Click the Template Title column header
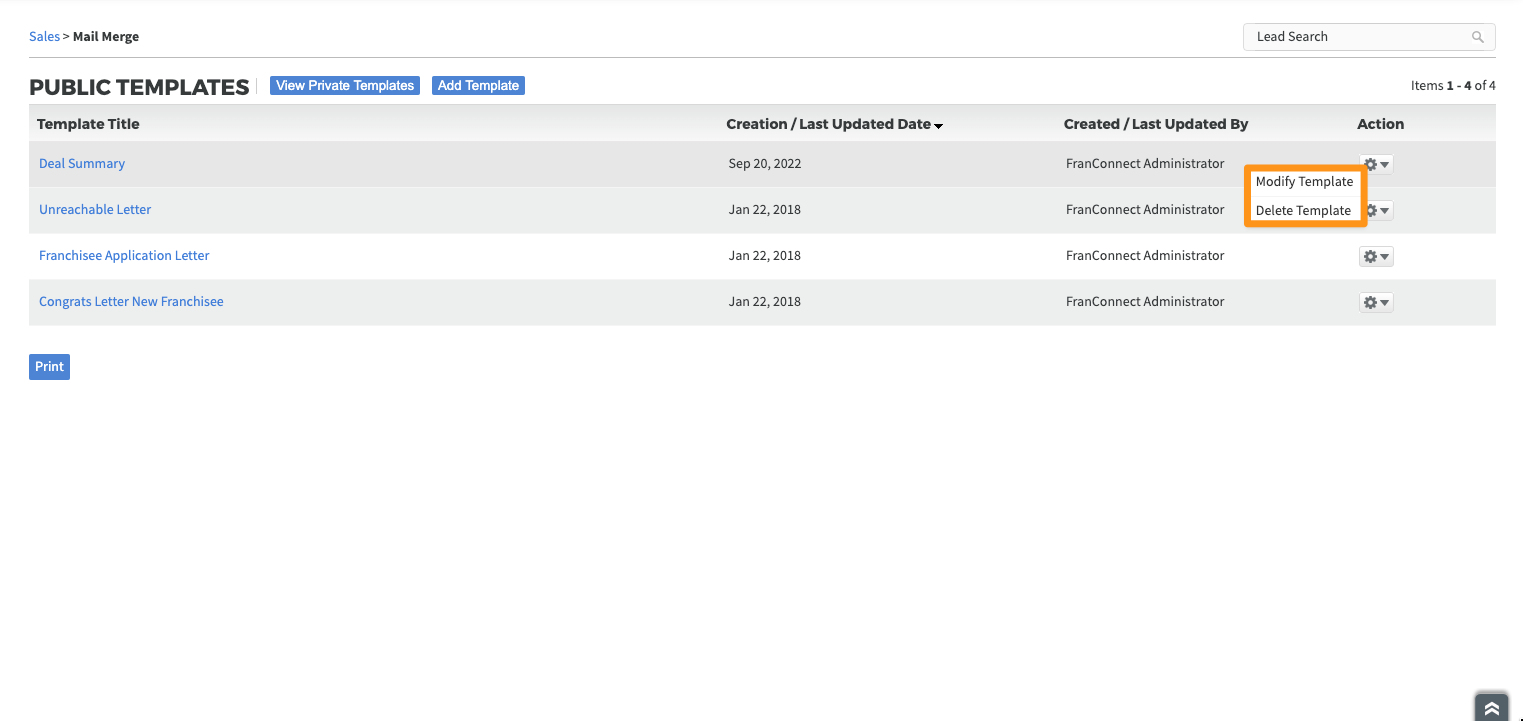The height and width of the screenshot is (721, 1523). coord(88,125)
